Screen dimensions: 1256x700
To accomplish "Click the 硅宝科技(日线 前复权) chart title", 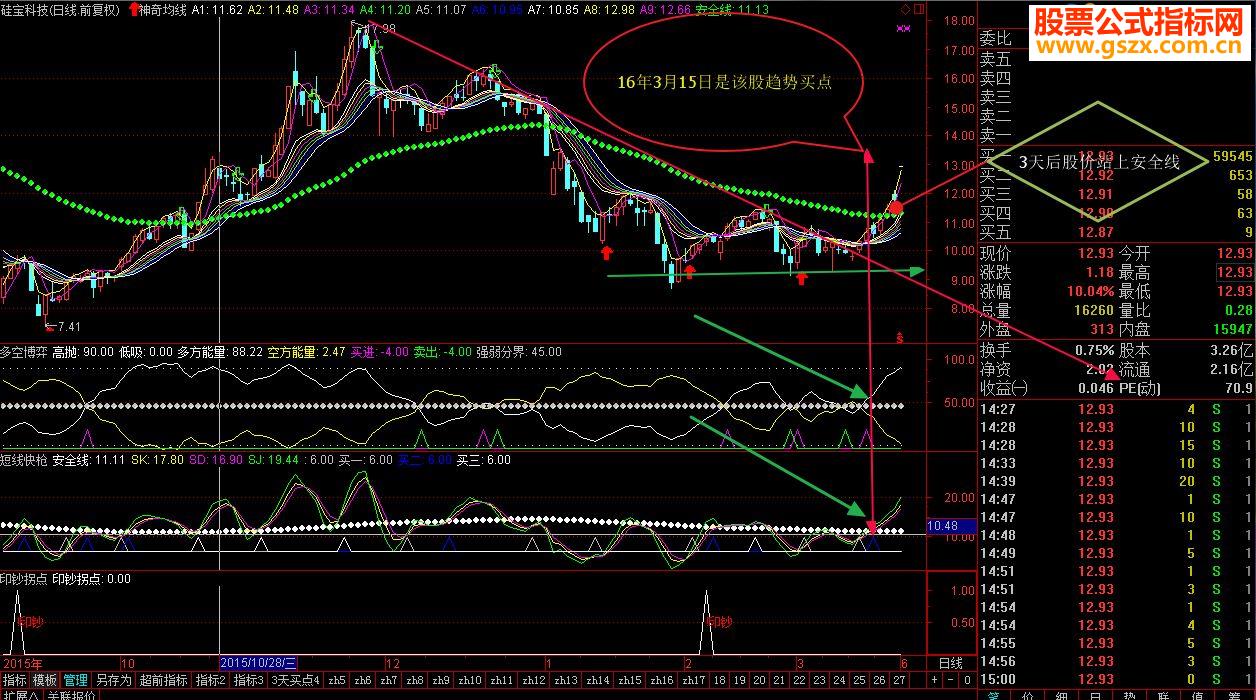I will 60,9.
